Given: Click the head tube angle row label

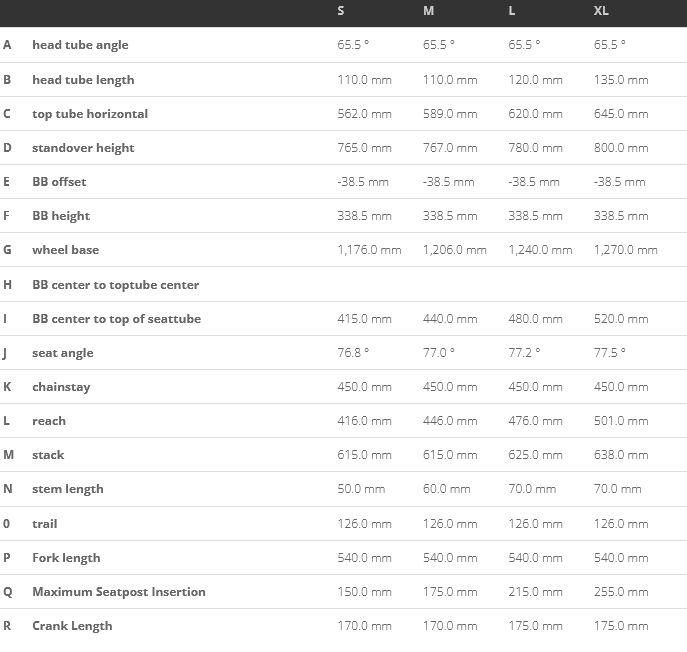Looking at the screenshot, I should pos(80,45).
